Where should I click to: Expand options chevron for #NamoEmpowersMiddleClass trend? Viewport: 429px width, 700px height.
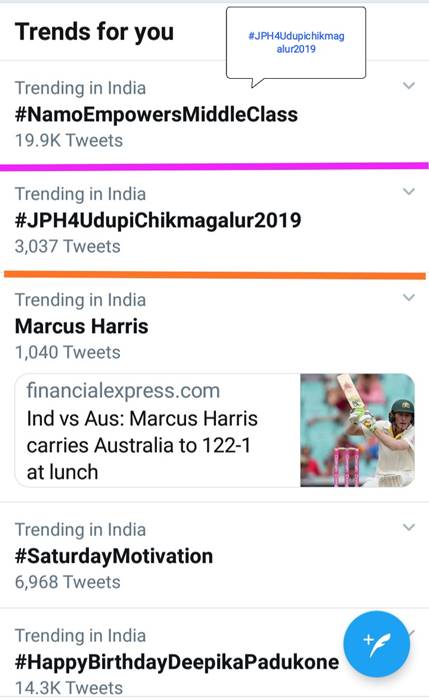coord(409,85)
